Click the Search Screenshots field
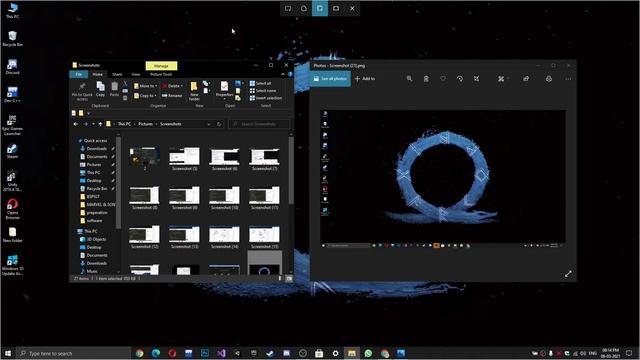This screenshot has width=640, height=360. click(x=259, y=124)
